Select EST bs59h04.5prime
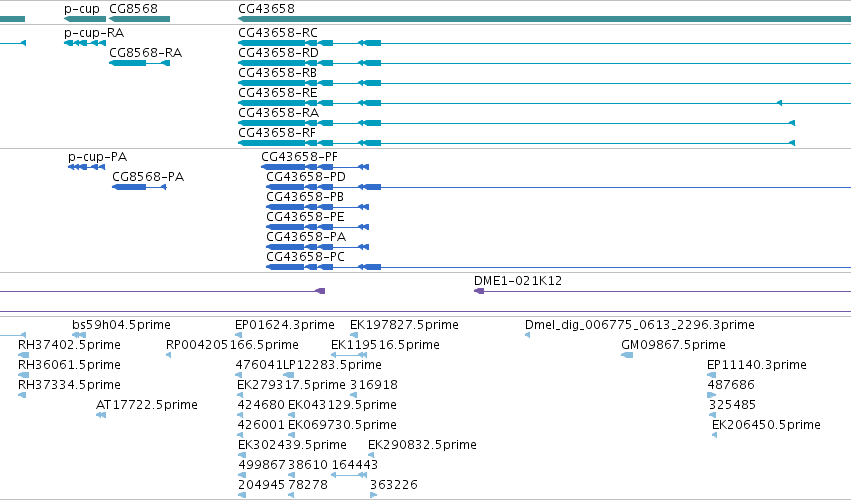The width and height of the screenshot is (851, 500). coord(79,335)
